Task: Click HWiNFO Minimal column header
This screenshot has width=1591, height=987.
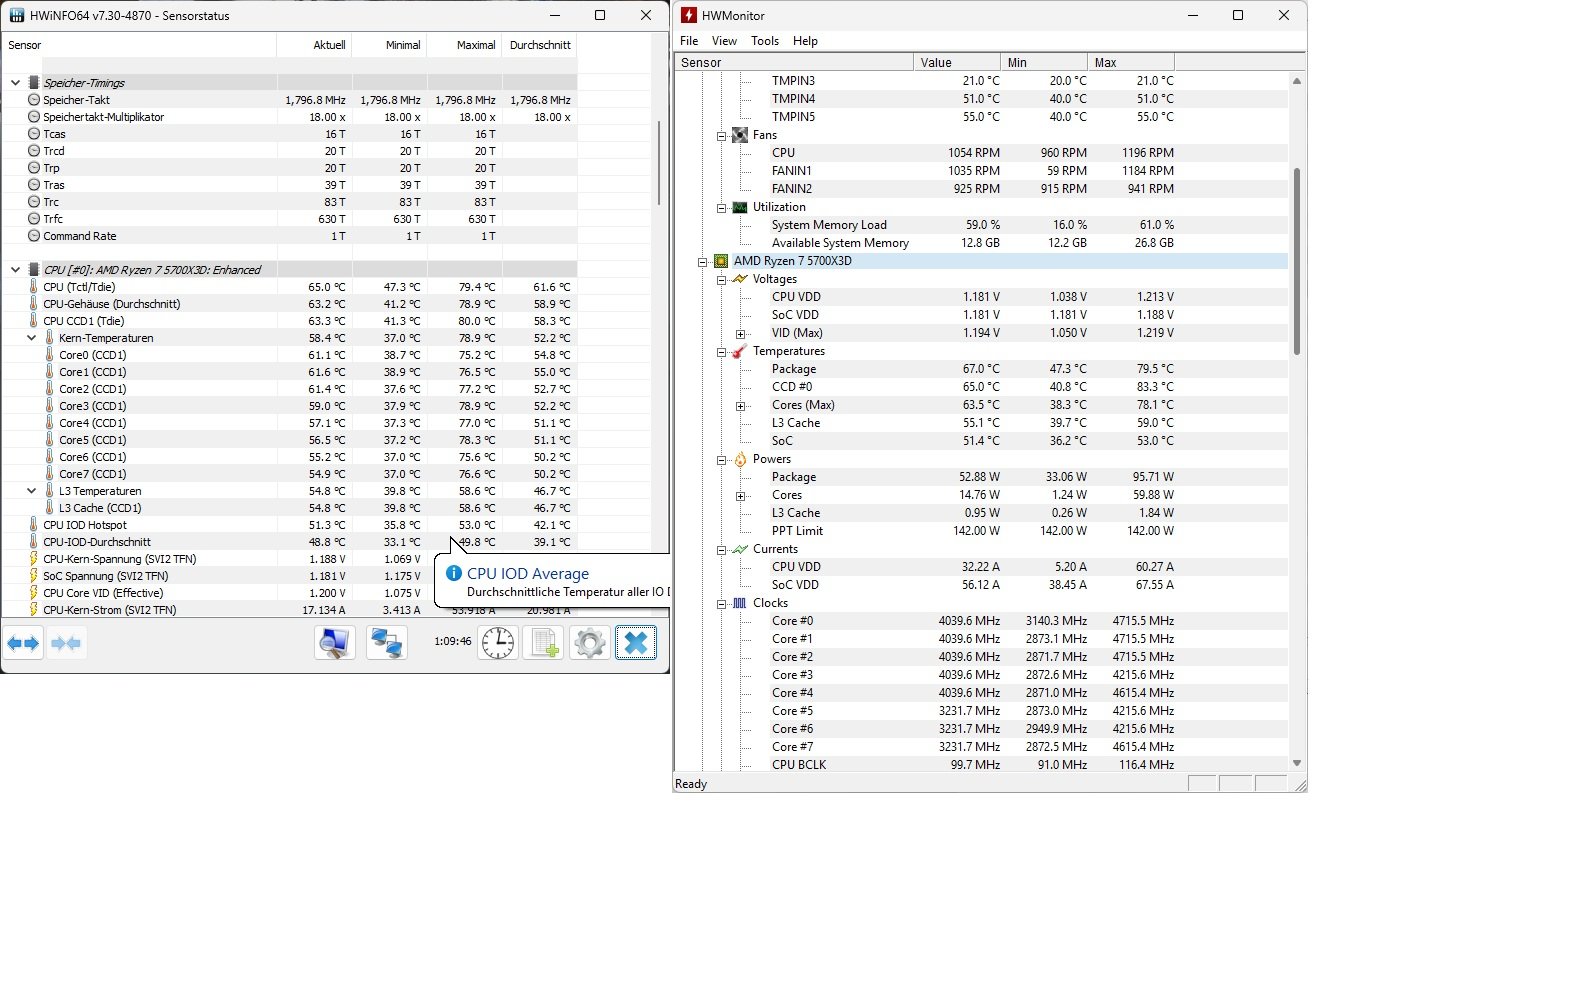Action: 389,45
